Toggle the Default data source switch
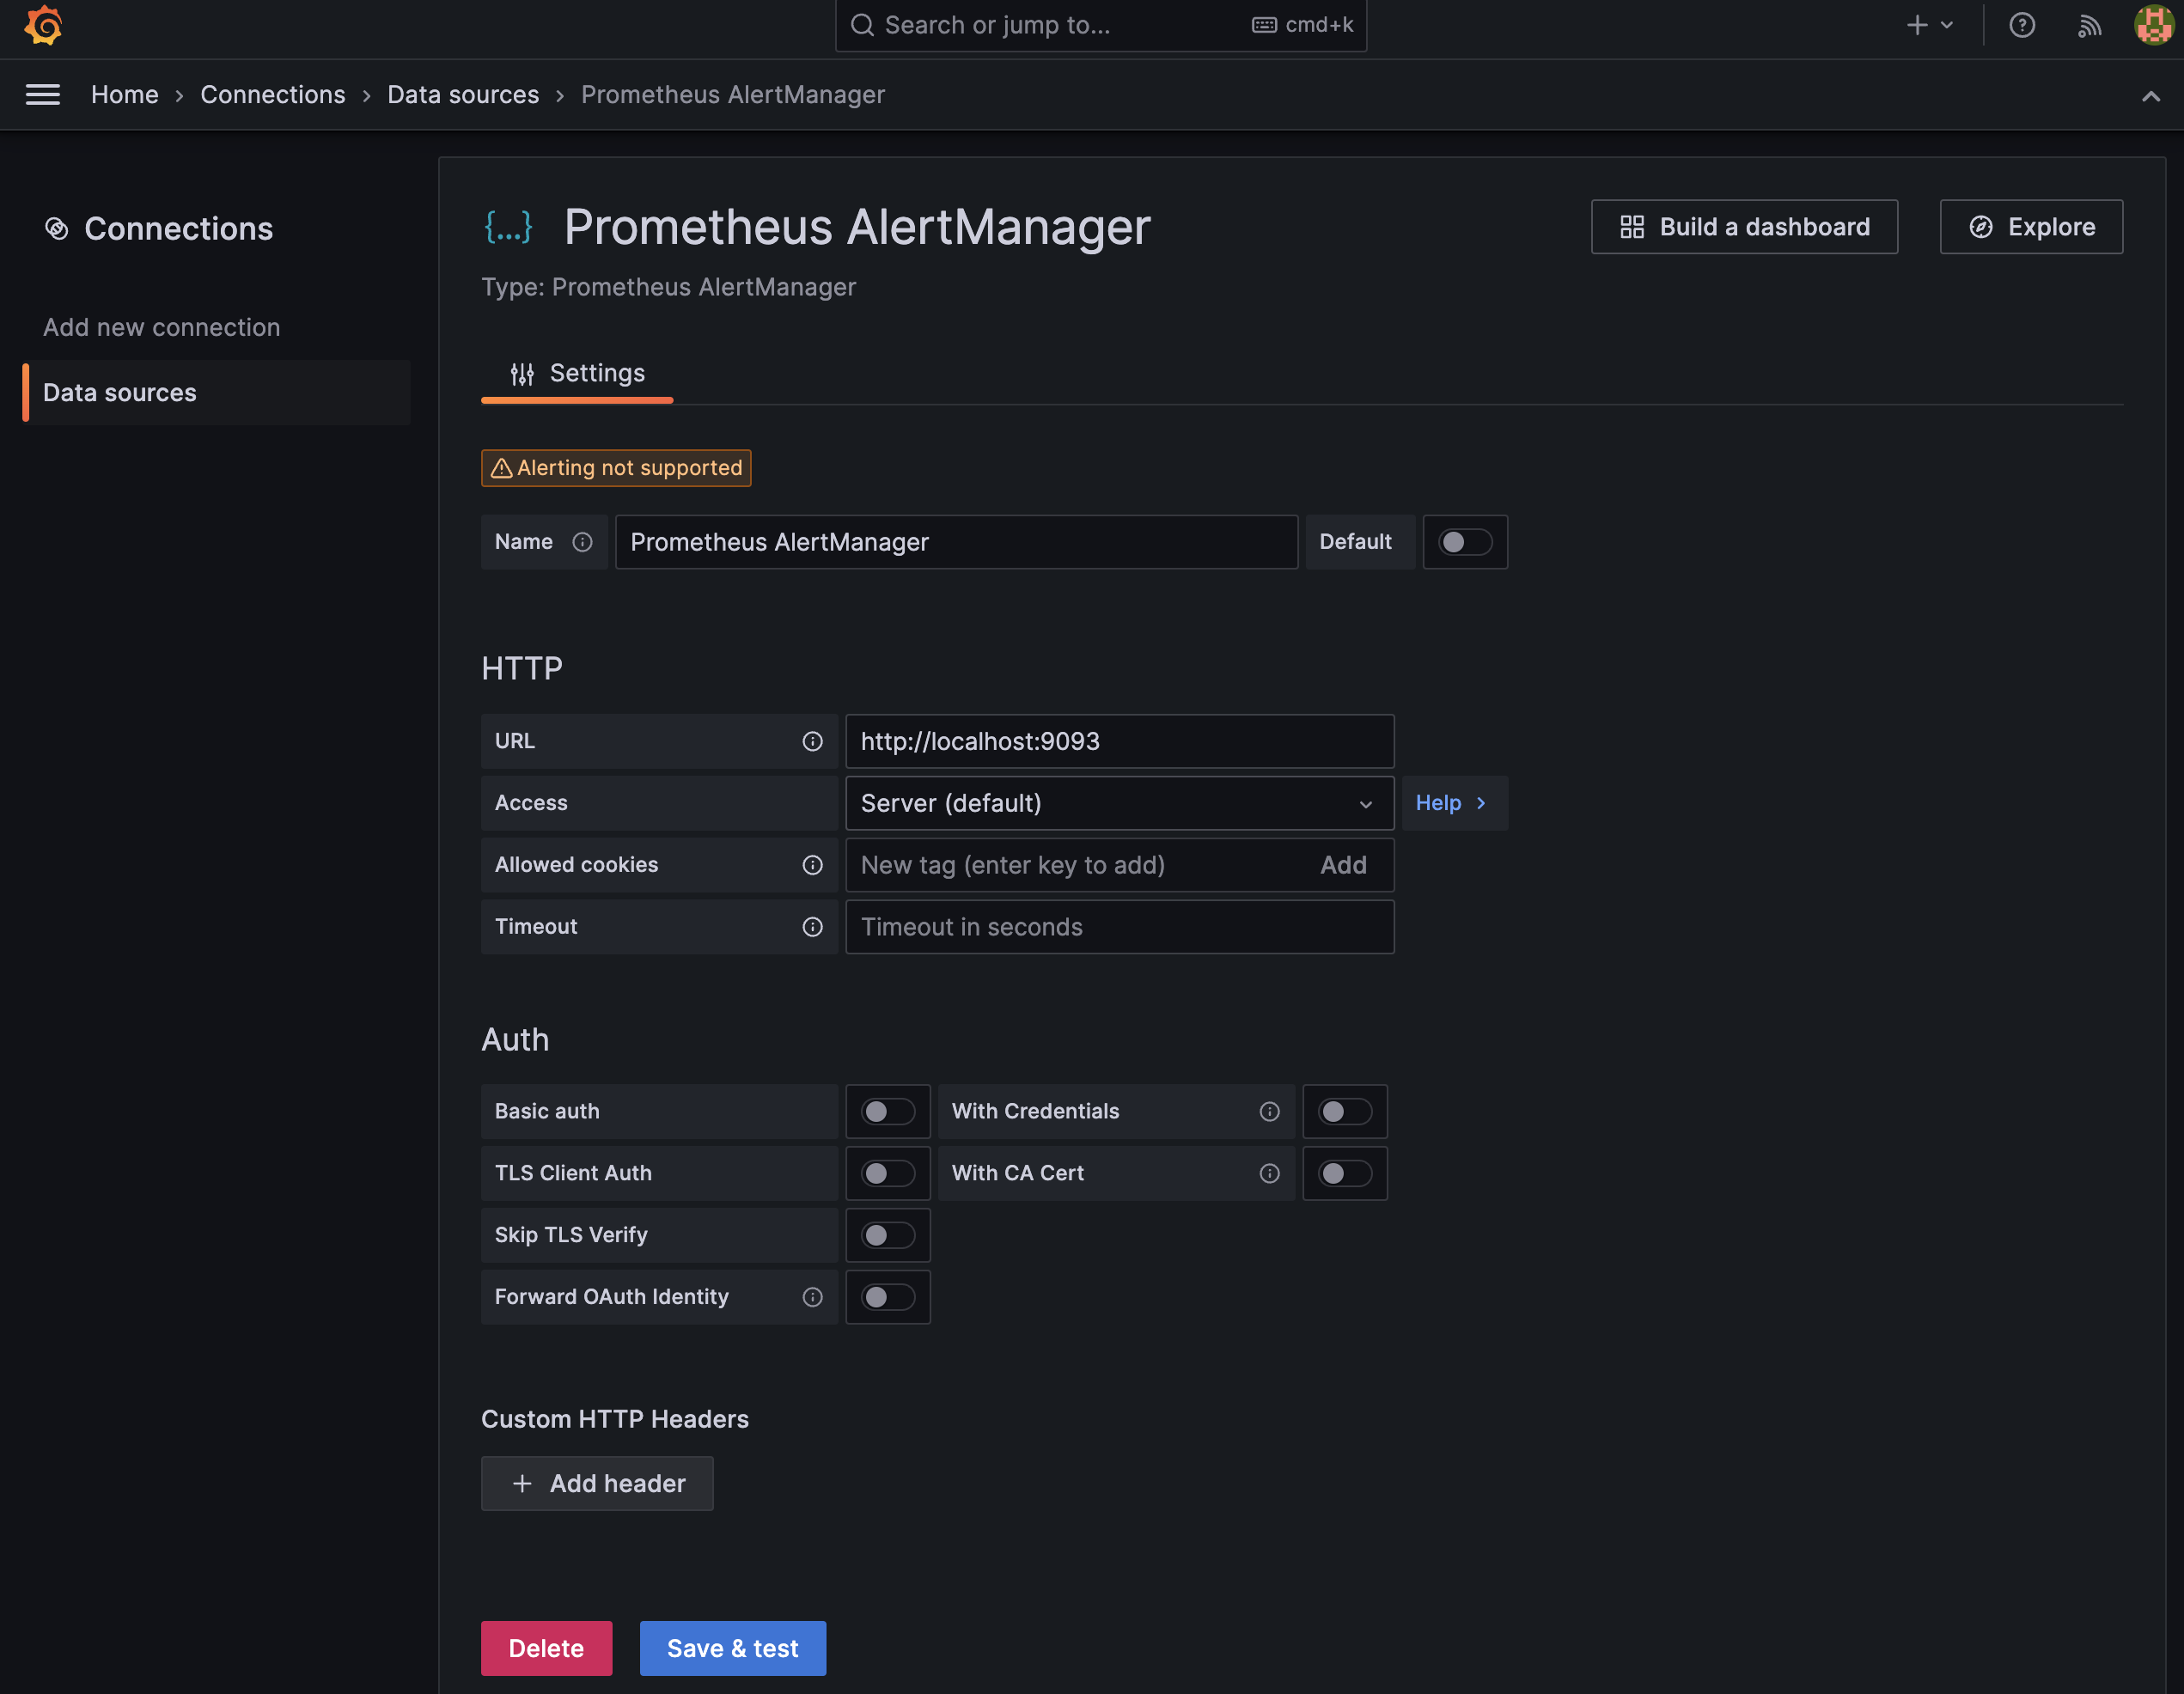This screenshot has width=2184, height=1694. 1464,542
